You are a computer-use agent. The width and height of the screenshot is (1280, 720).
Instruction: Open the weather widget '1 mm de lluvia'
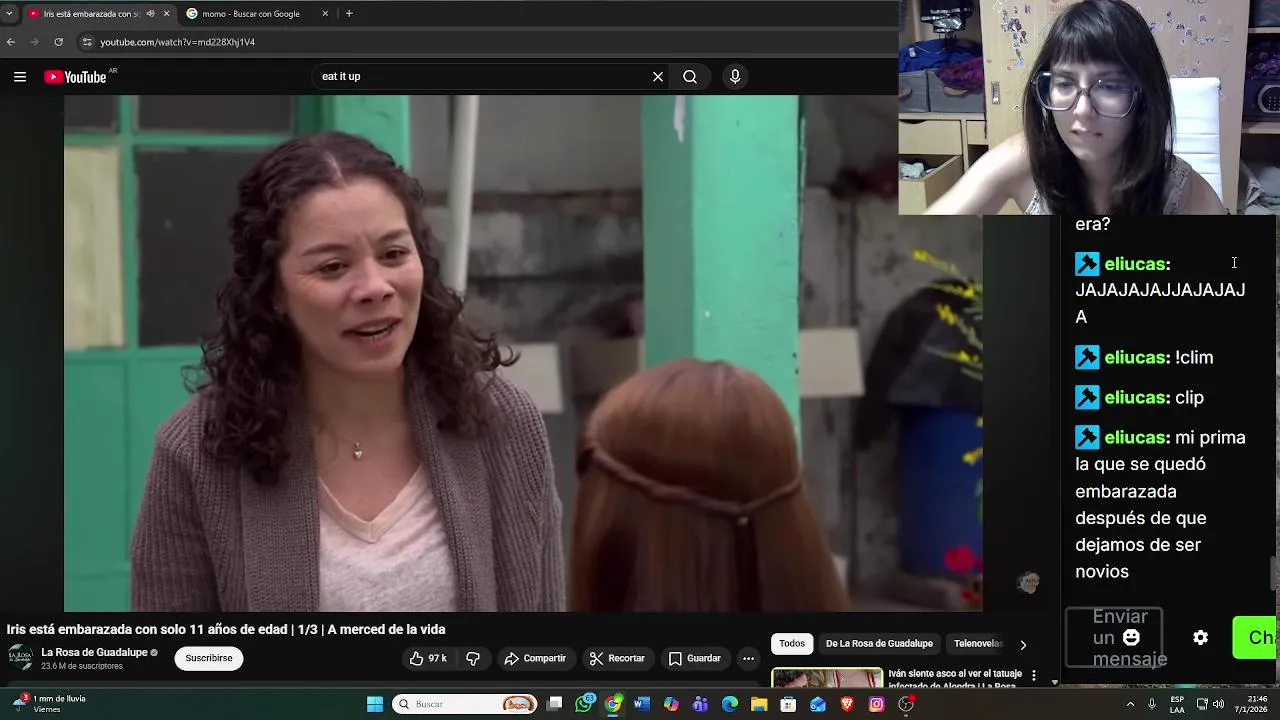(x=50, y=704)
